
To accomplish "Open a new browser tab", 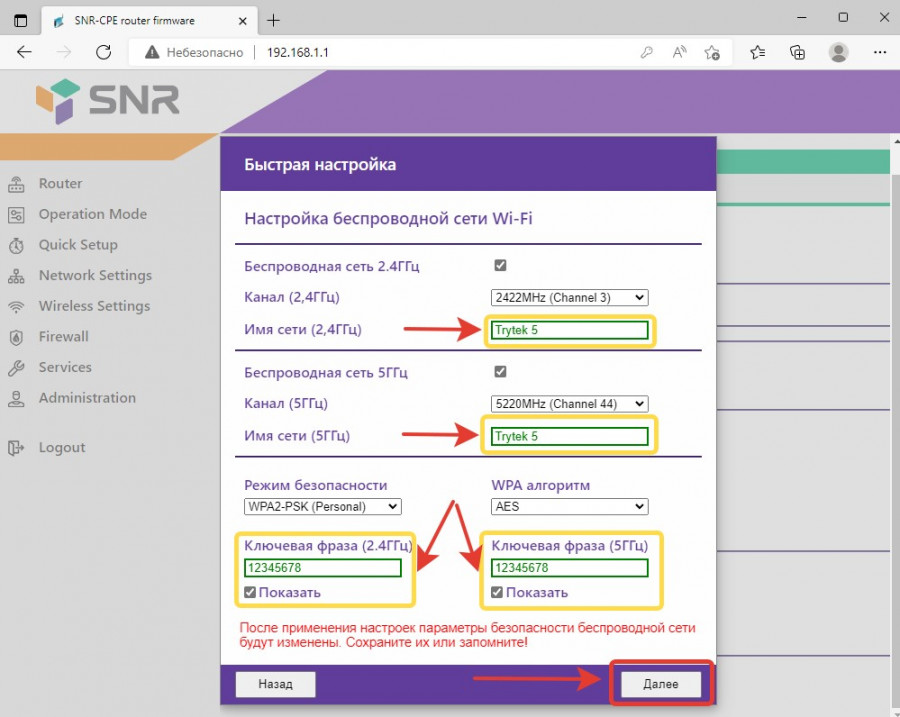I will 273,20.
